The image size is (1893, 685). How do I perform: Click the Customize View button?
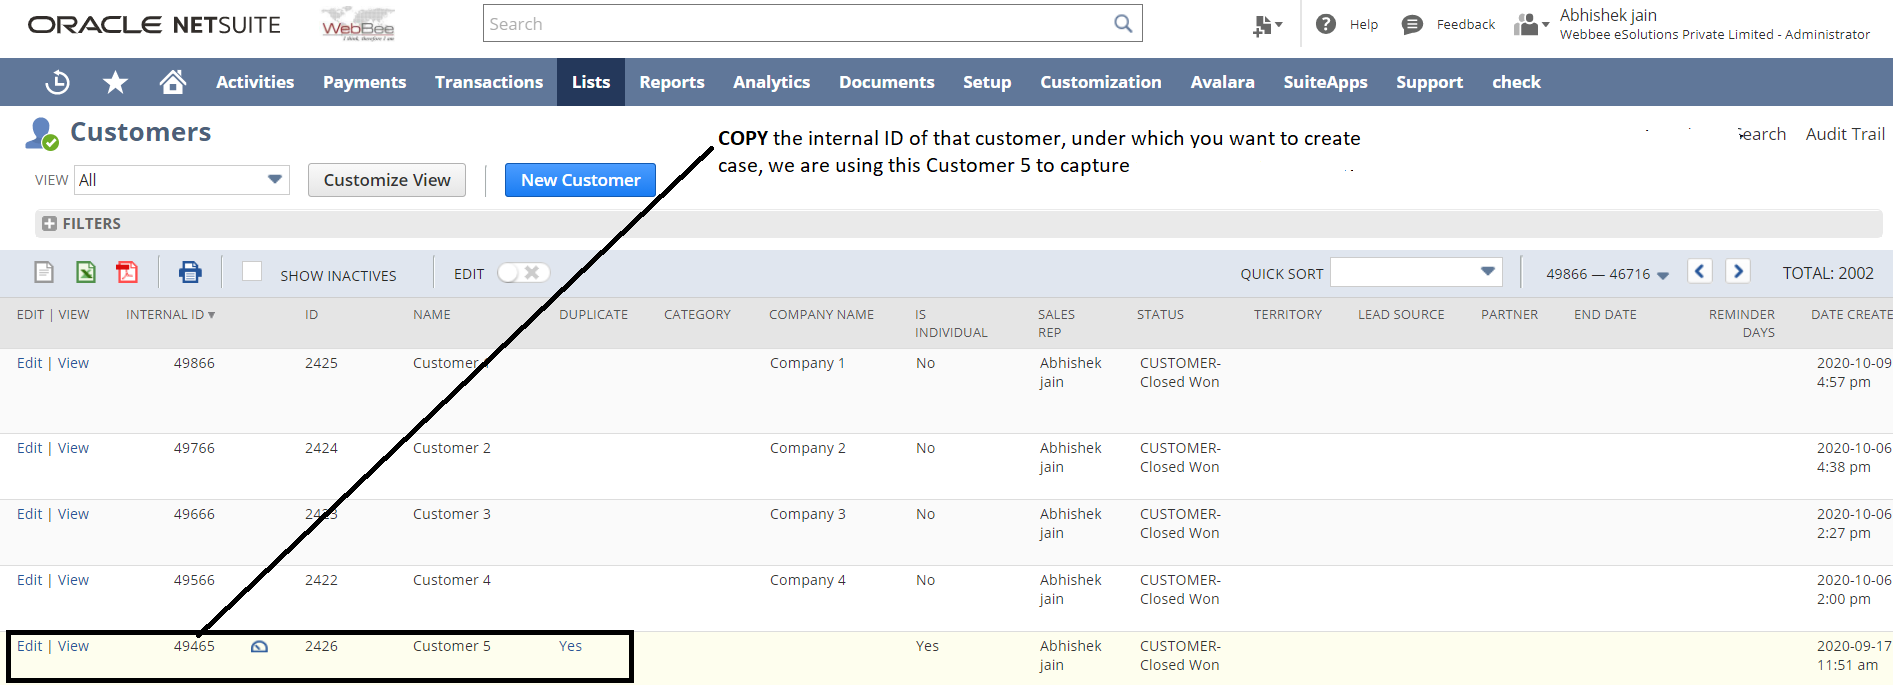[387, 180]
